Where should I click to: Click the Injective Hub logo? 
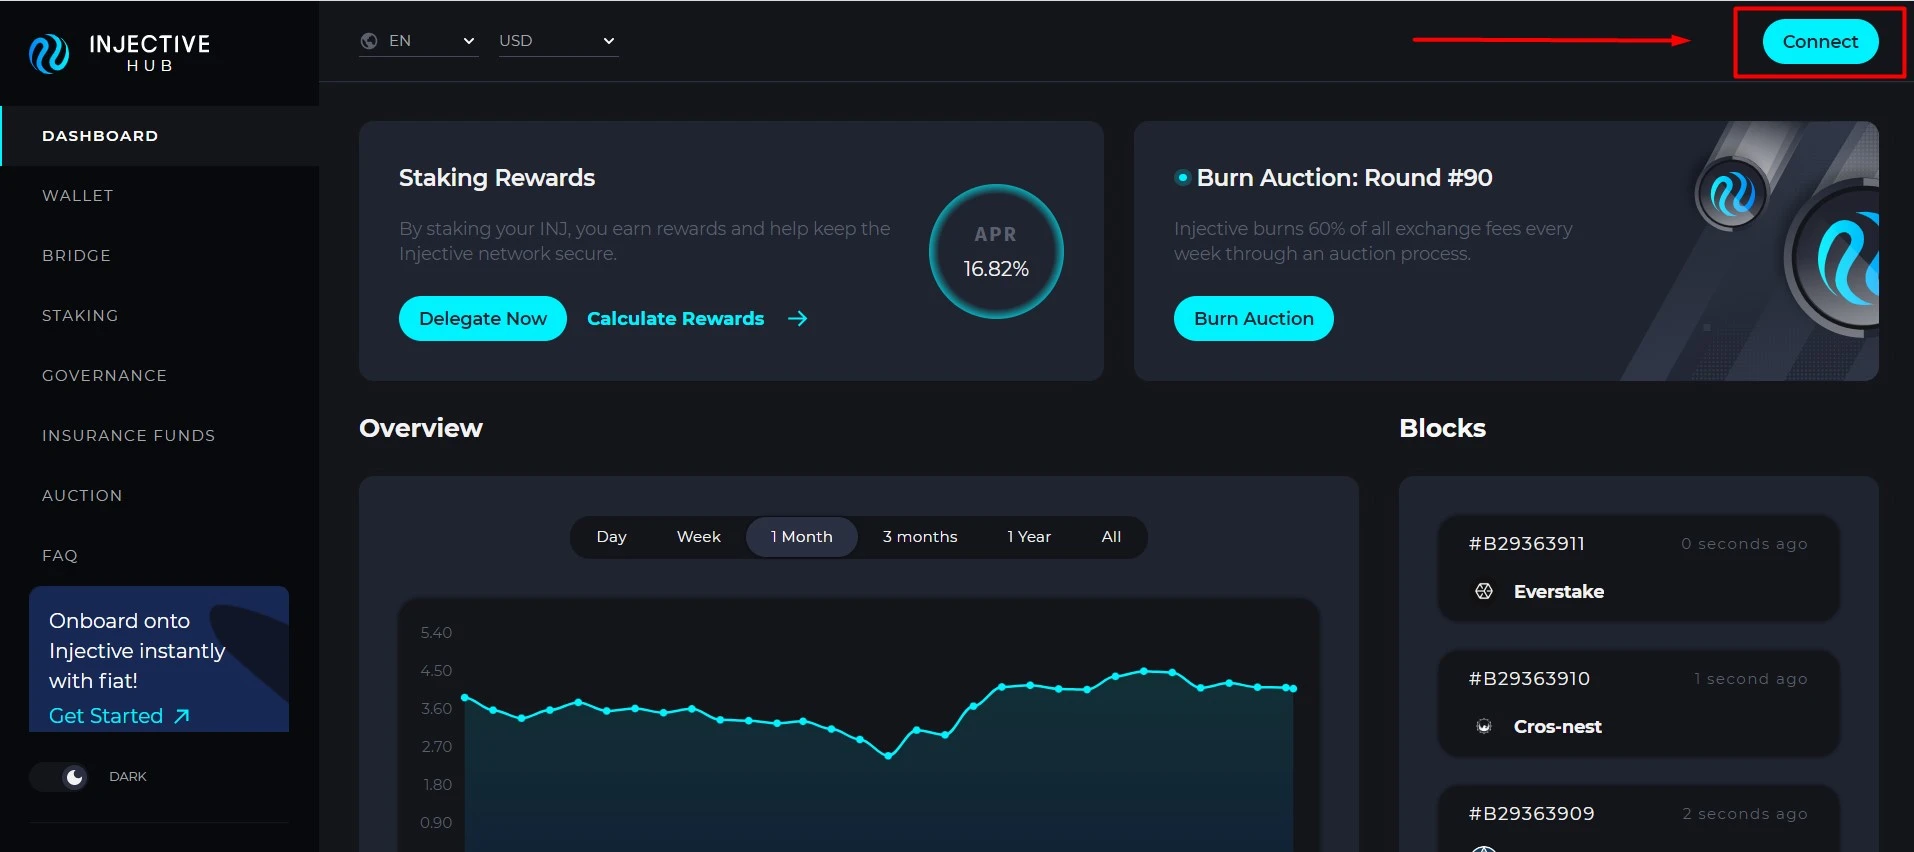click(x=120, y=53)
